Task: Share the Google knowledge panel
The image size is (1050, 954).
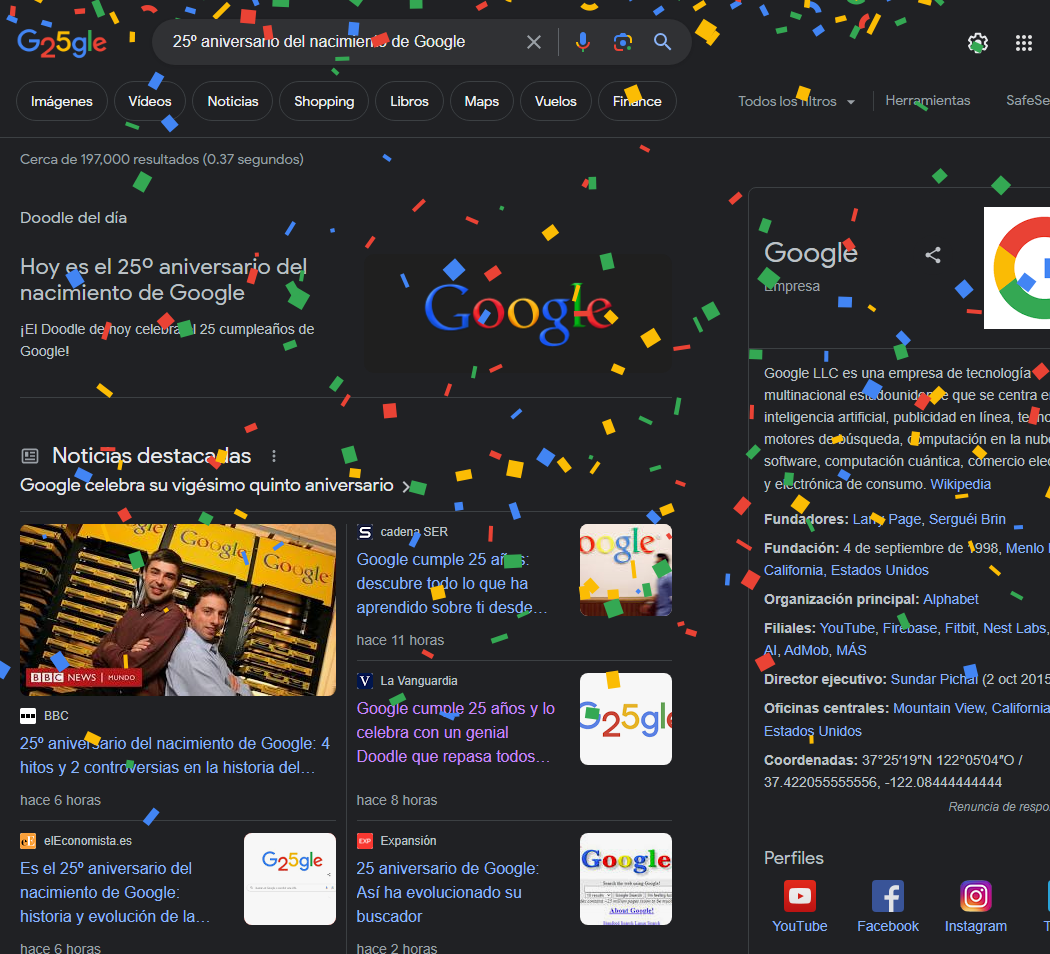Action: pyautogui.click(x=933, y=255)
